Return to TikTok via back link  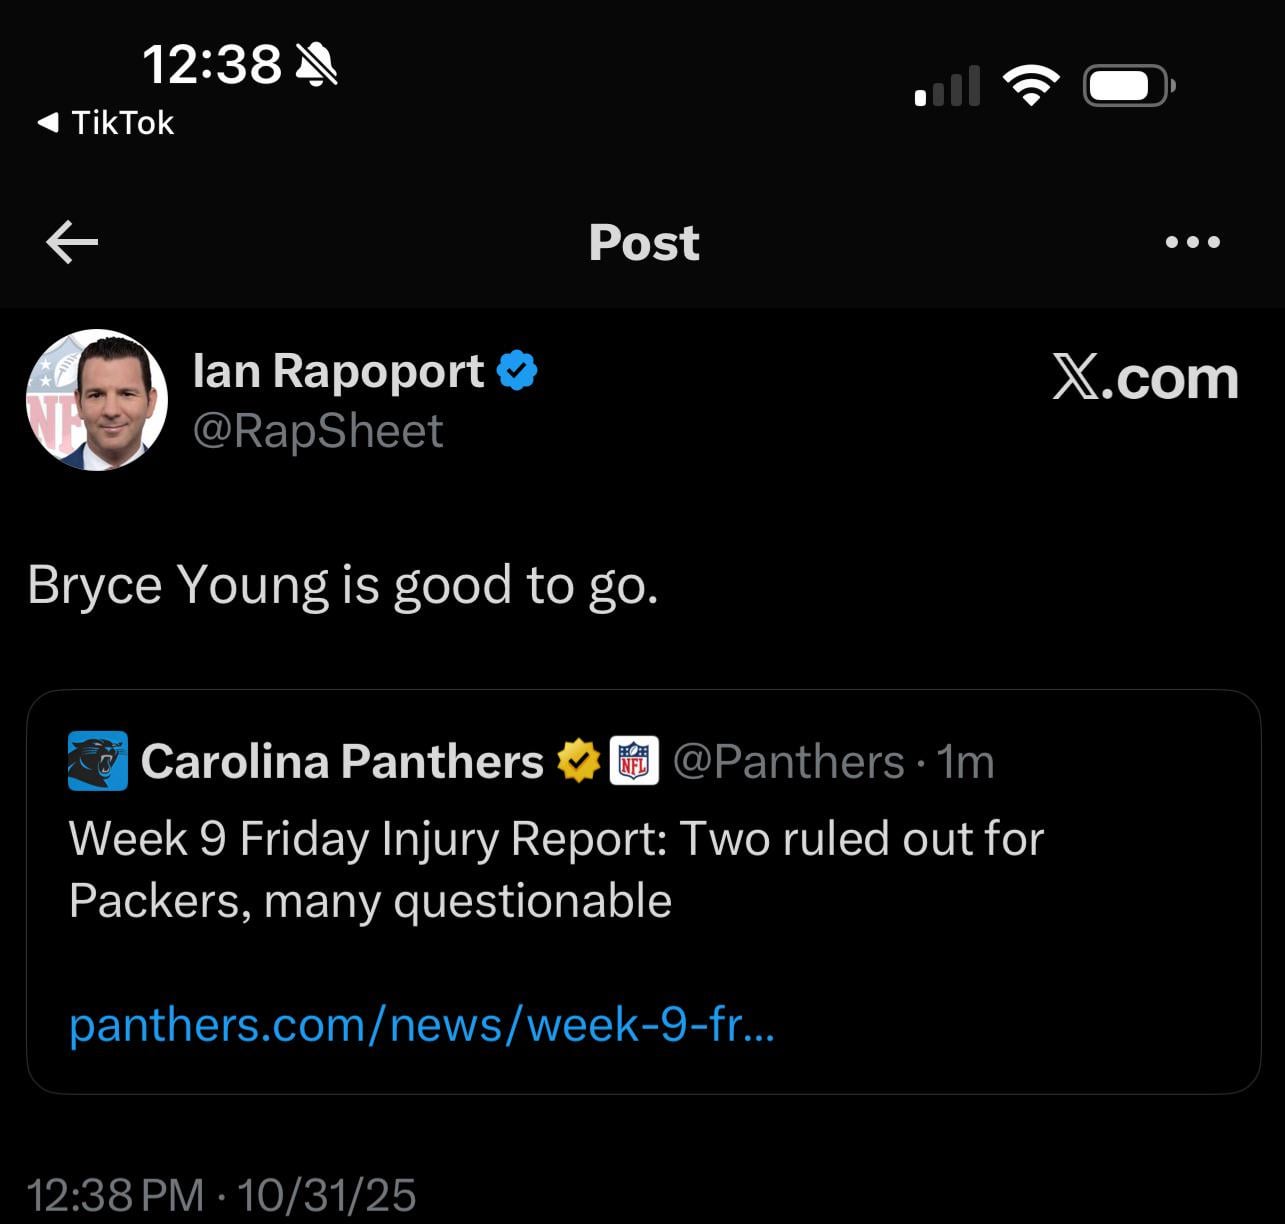tap(106, 123)
